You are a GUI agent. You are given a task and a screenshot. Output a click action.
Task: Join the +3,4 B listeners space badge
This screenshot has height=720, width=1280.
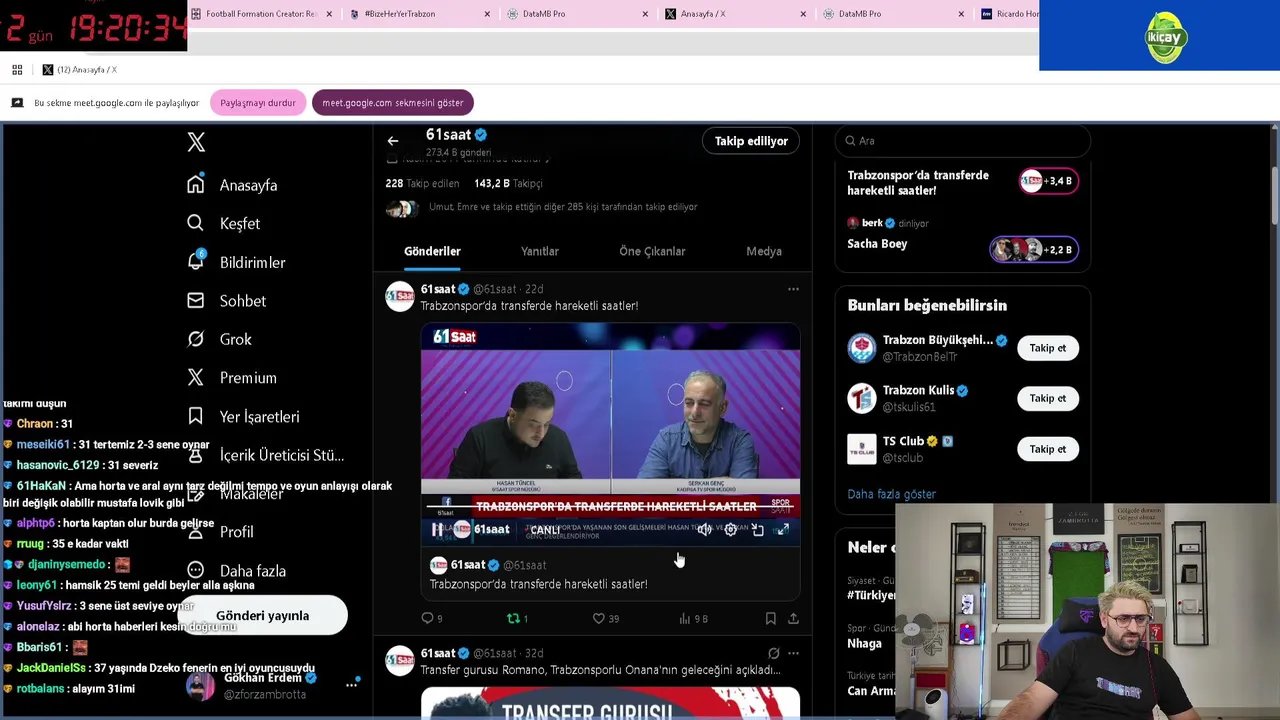[1048, 181]
